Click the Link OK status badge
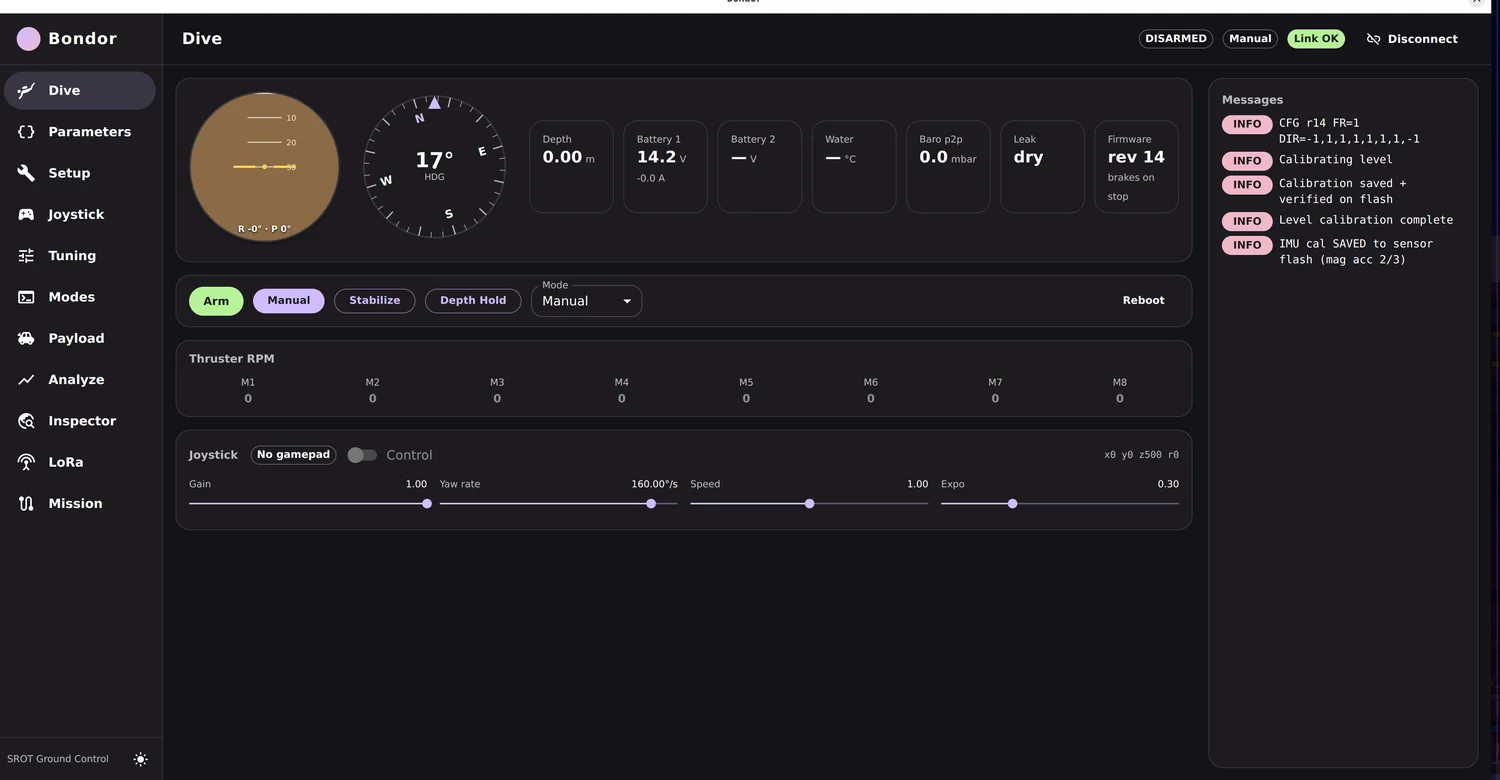 point(1316,39)
